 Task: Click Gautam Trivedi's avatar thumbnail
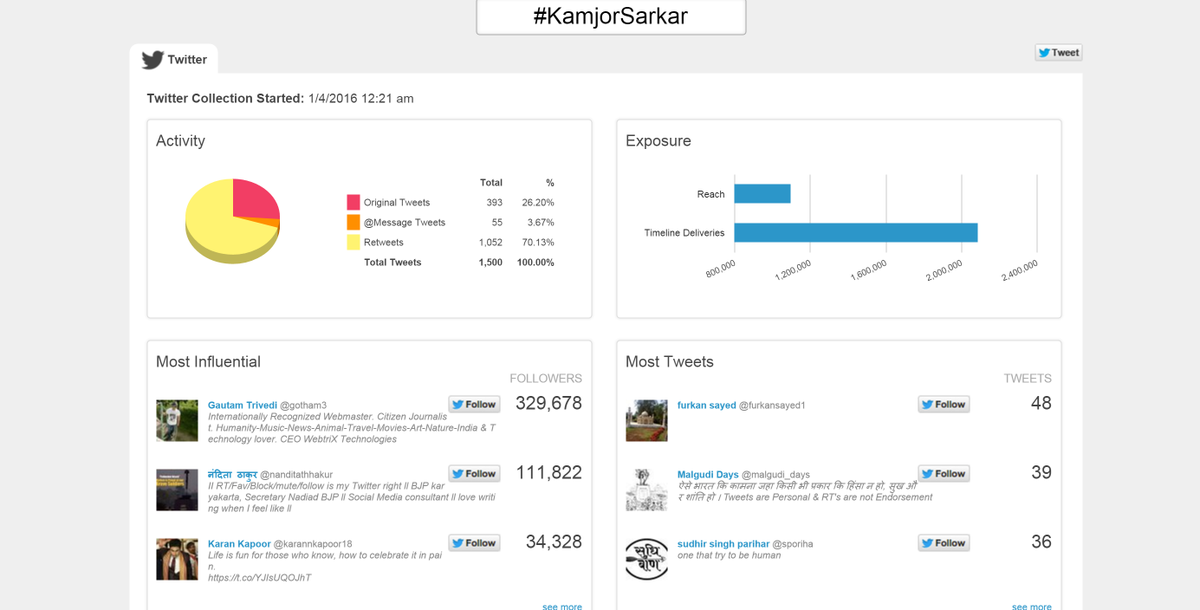click(x=177, y=421)
